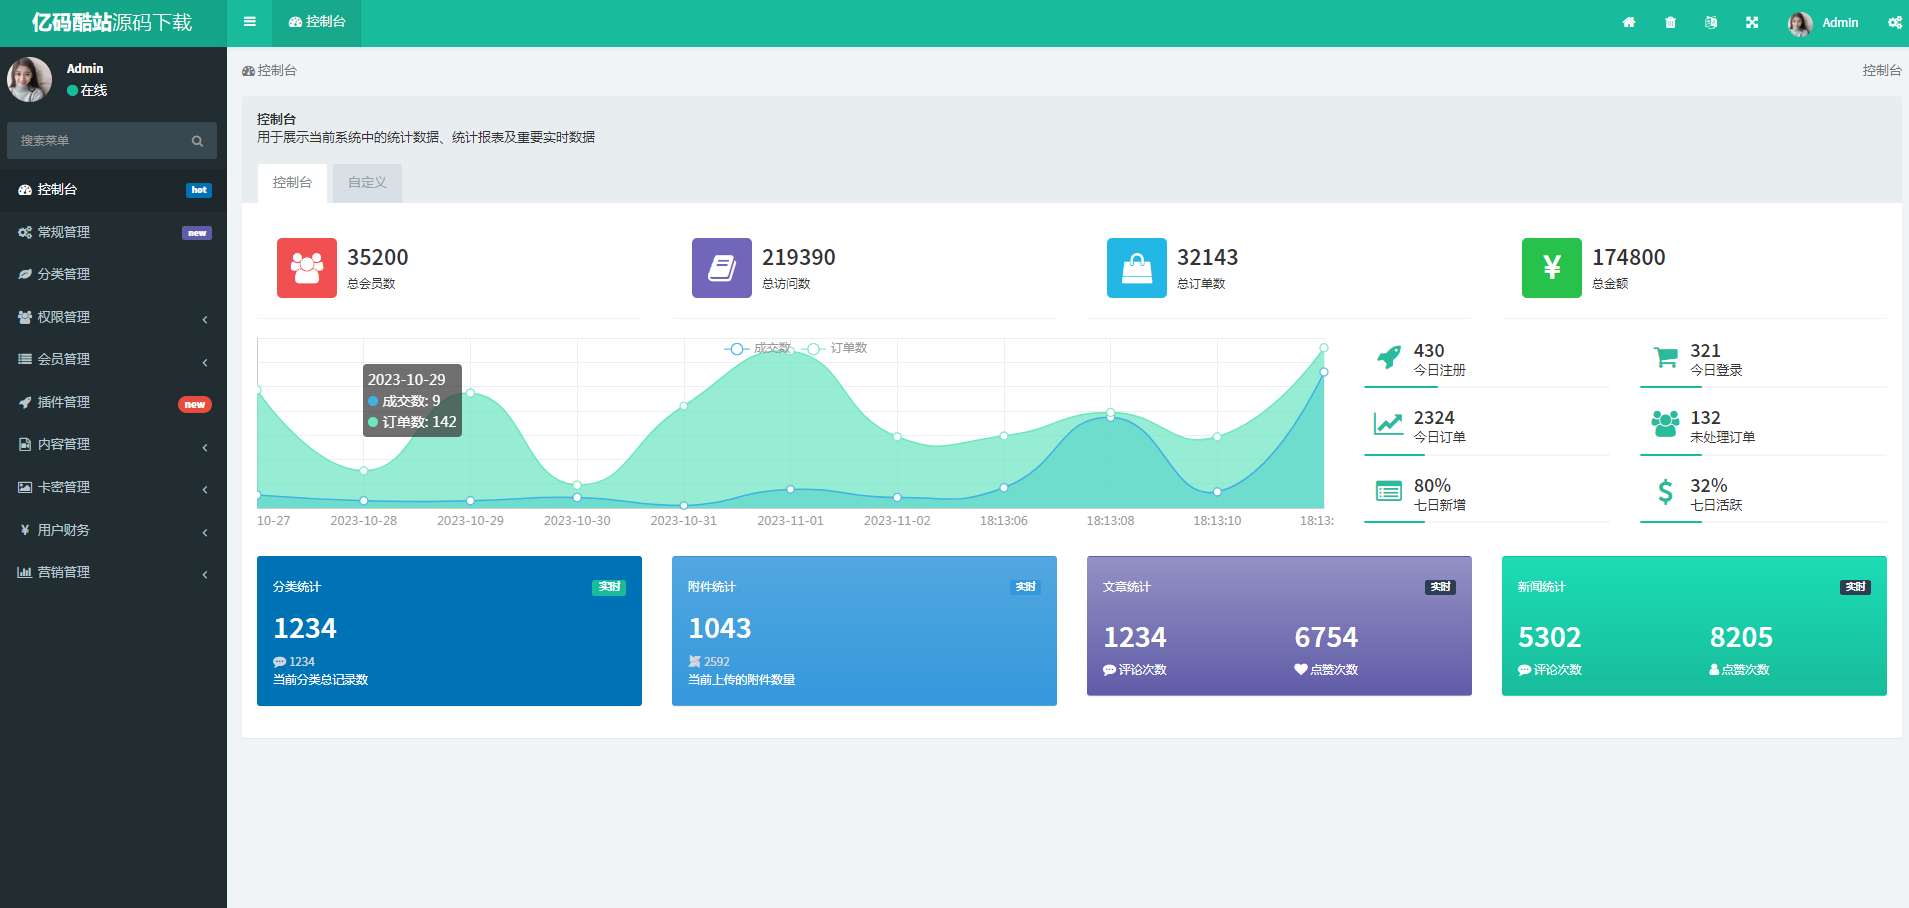Toggle 订单数 series in chart legend
Image resolution: width=1909 pixels, height=908 pixels.
[x=838, y=348]
